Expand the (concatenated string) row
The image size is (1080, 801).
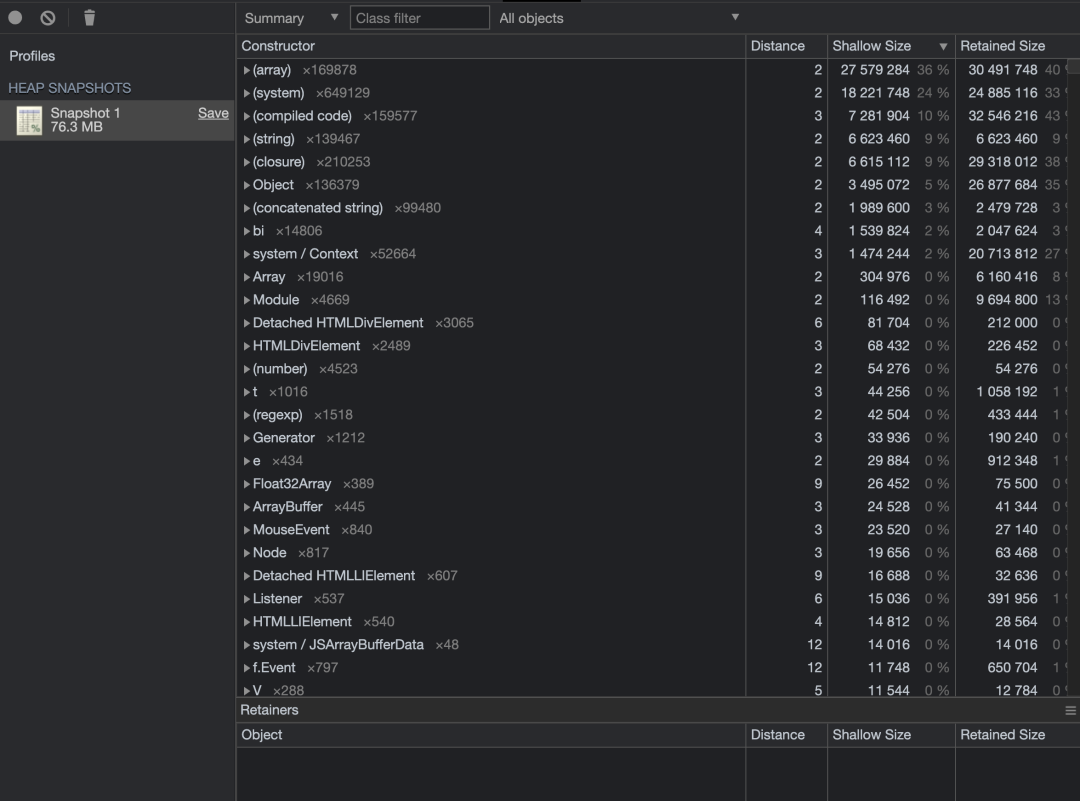tap(247, 208)
